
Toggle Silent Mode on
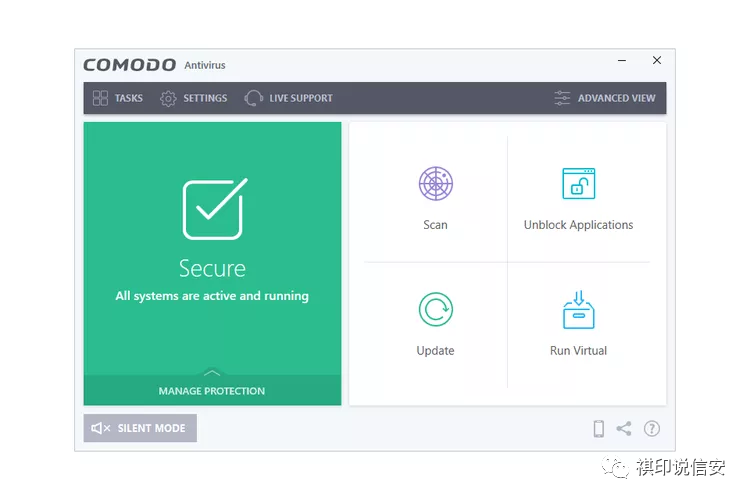pos(140,428)
